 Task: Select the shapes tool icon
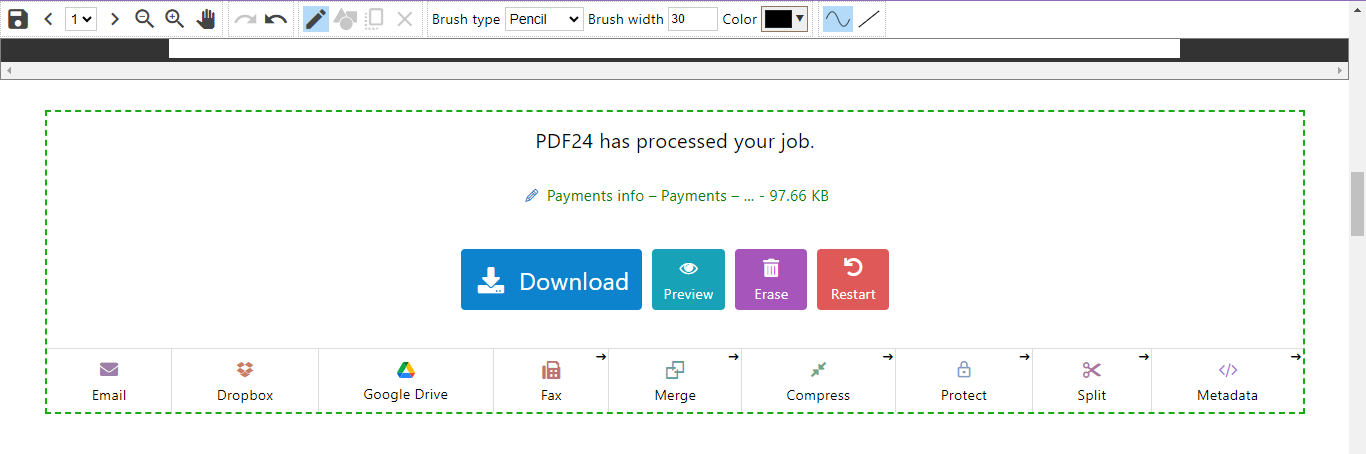[x=345, y=19]
